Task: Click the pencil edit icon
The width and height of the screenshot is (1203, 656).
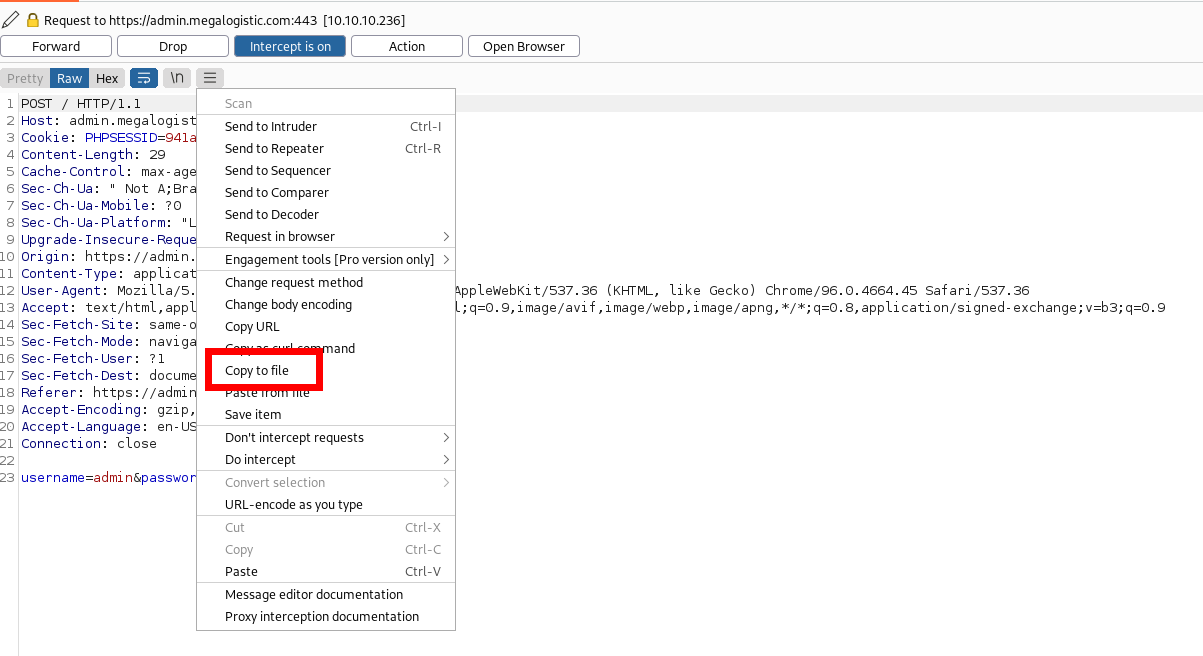Action: [11, 20]
